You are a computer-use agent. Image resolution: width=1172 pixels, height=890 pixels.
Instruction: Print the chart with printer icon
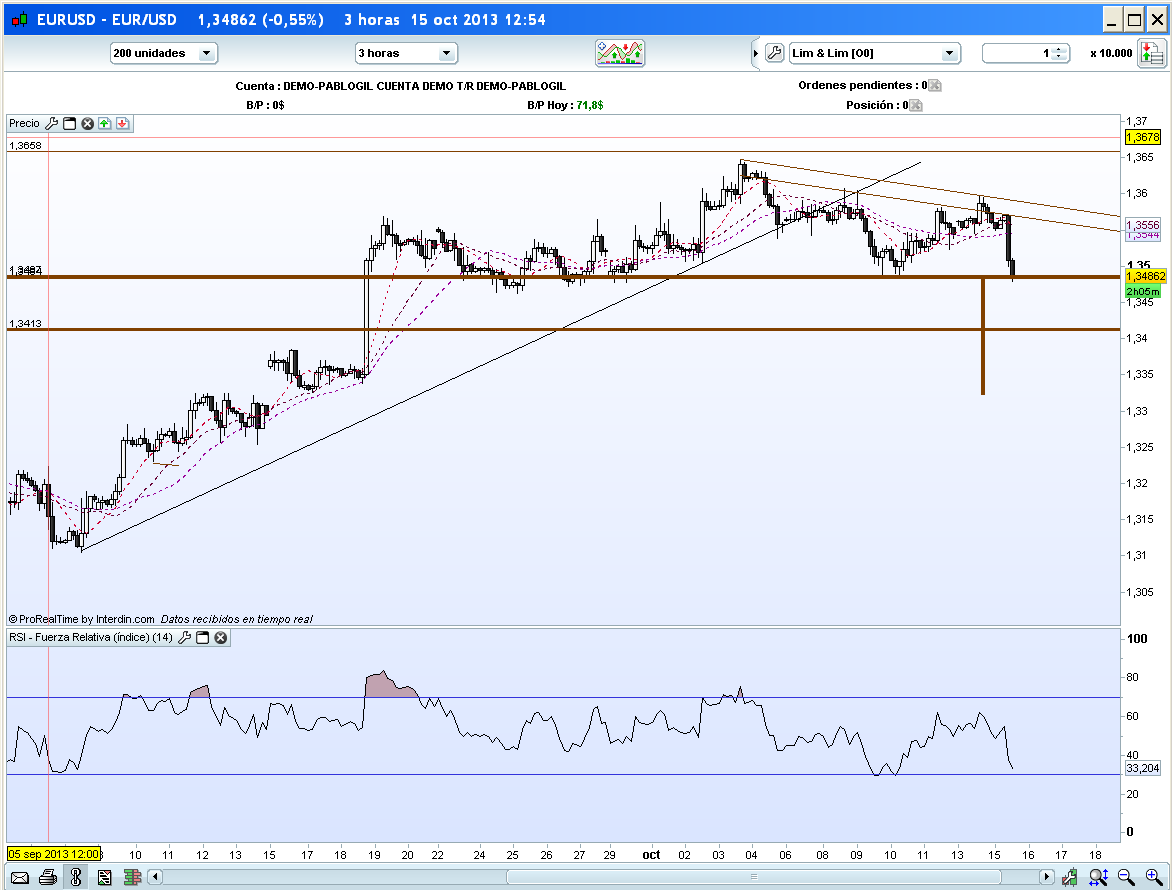(47, 878)
